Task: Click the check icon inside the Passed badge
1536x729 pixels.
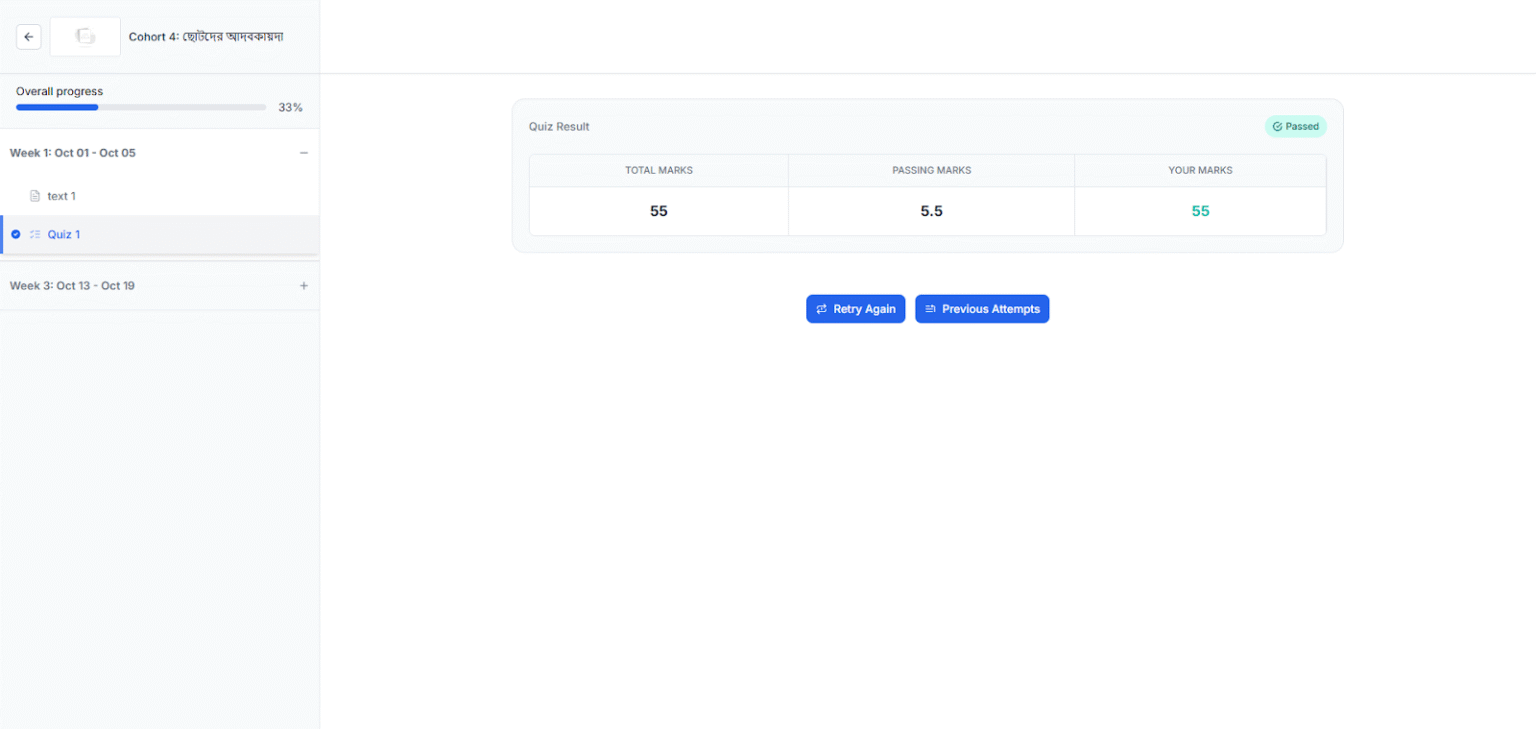Action: coord(1277,126)
